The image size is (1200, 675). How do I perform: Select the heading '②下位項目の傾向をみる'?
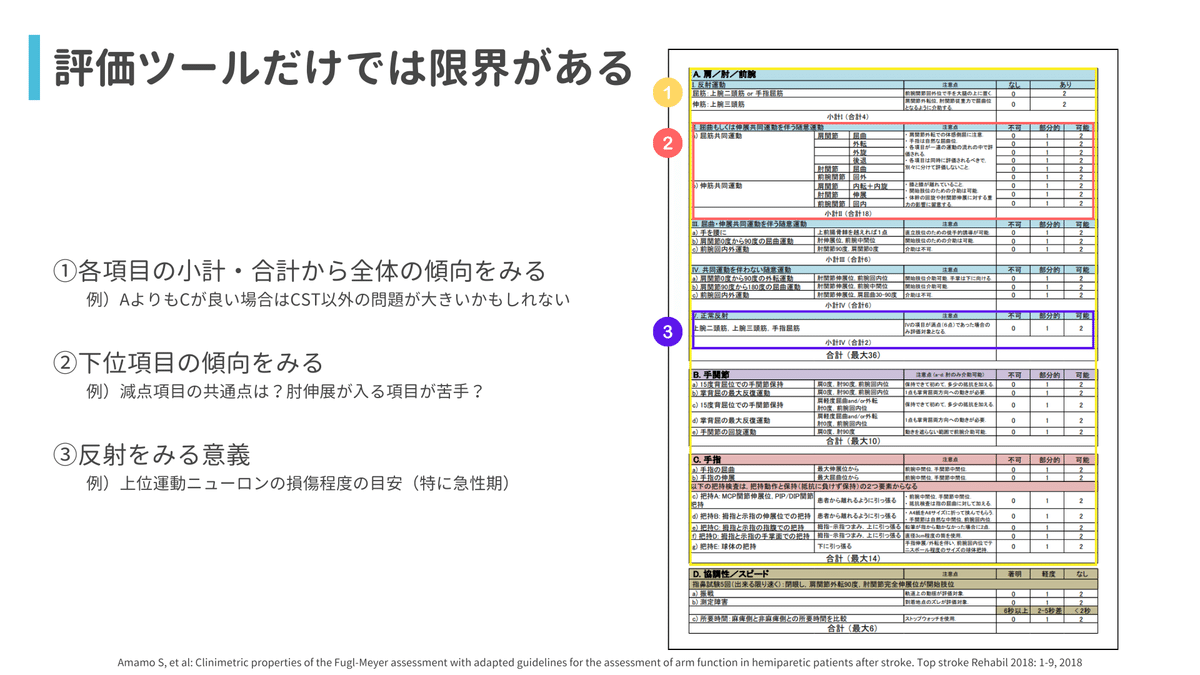188,362
